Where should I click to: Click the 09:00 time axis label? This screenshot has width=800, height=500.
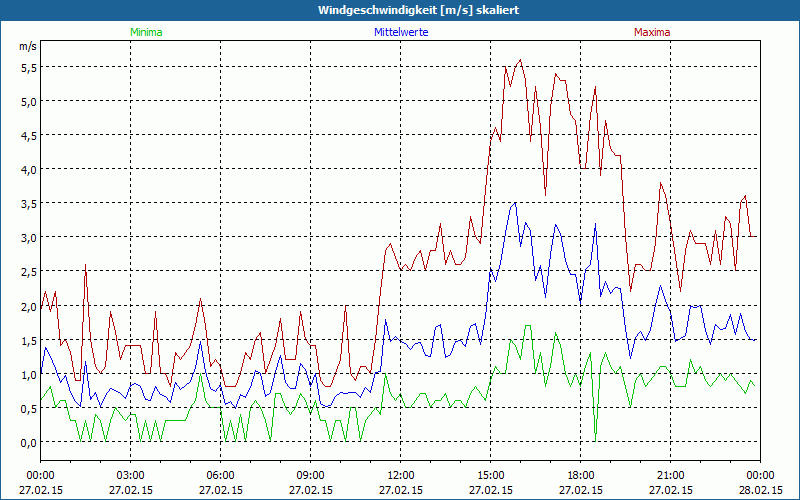click(311, 476)
